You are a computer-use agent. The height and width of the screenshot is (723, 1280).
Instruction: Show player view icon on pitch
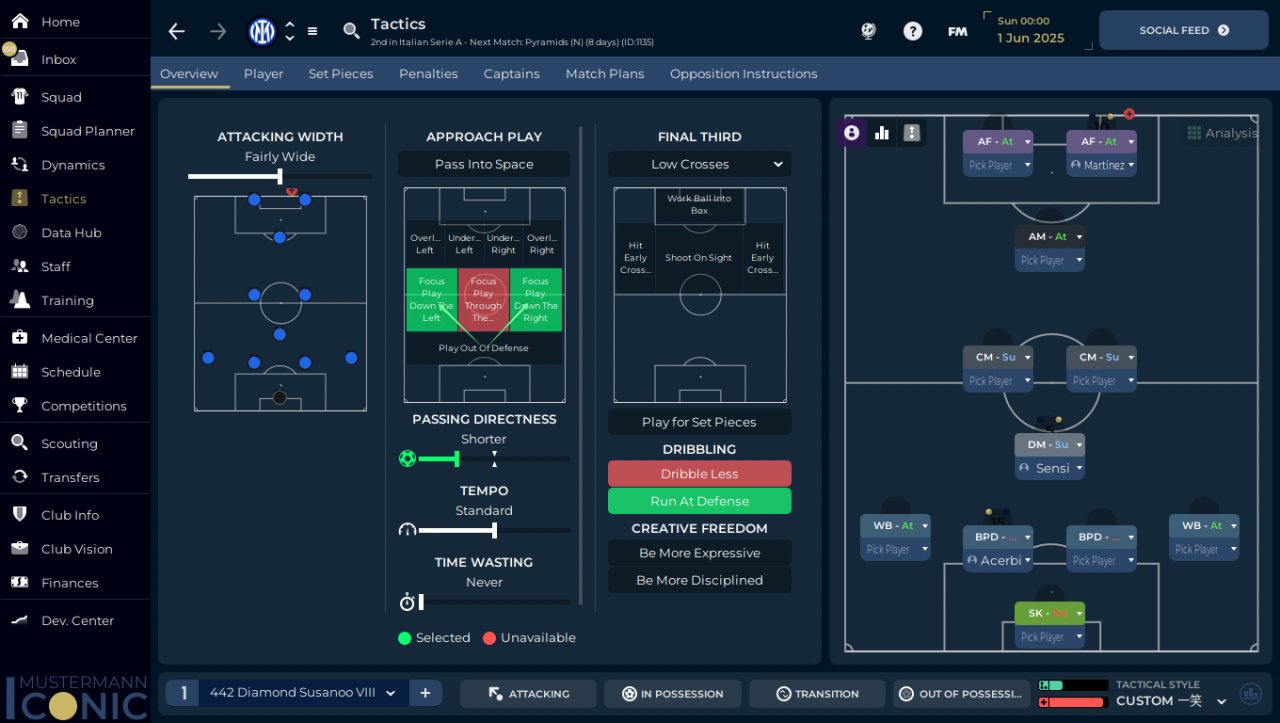click(x=852, y=132)
